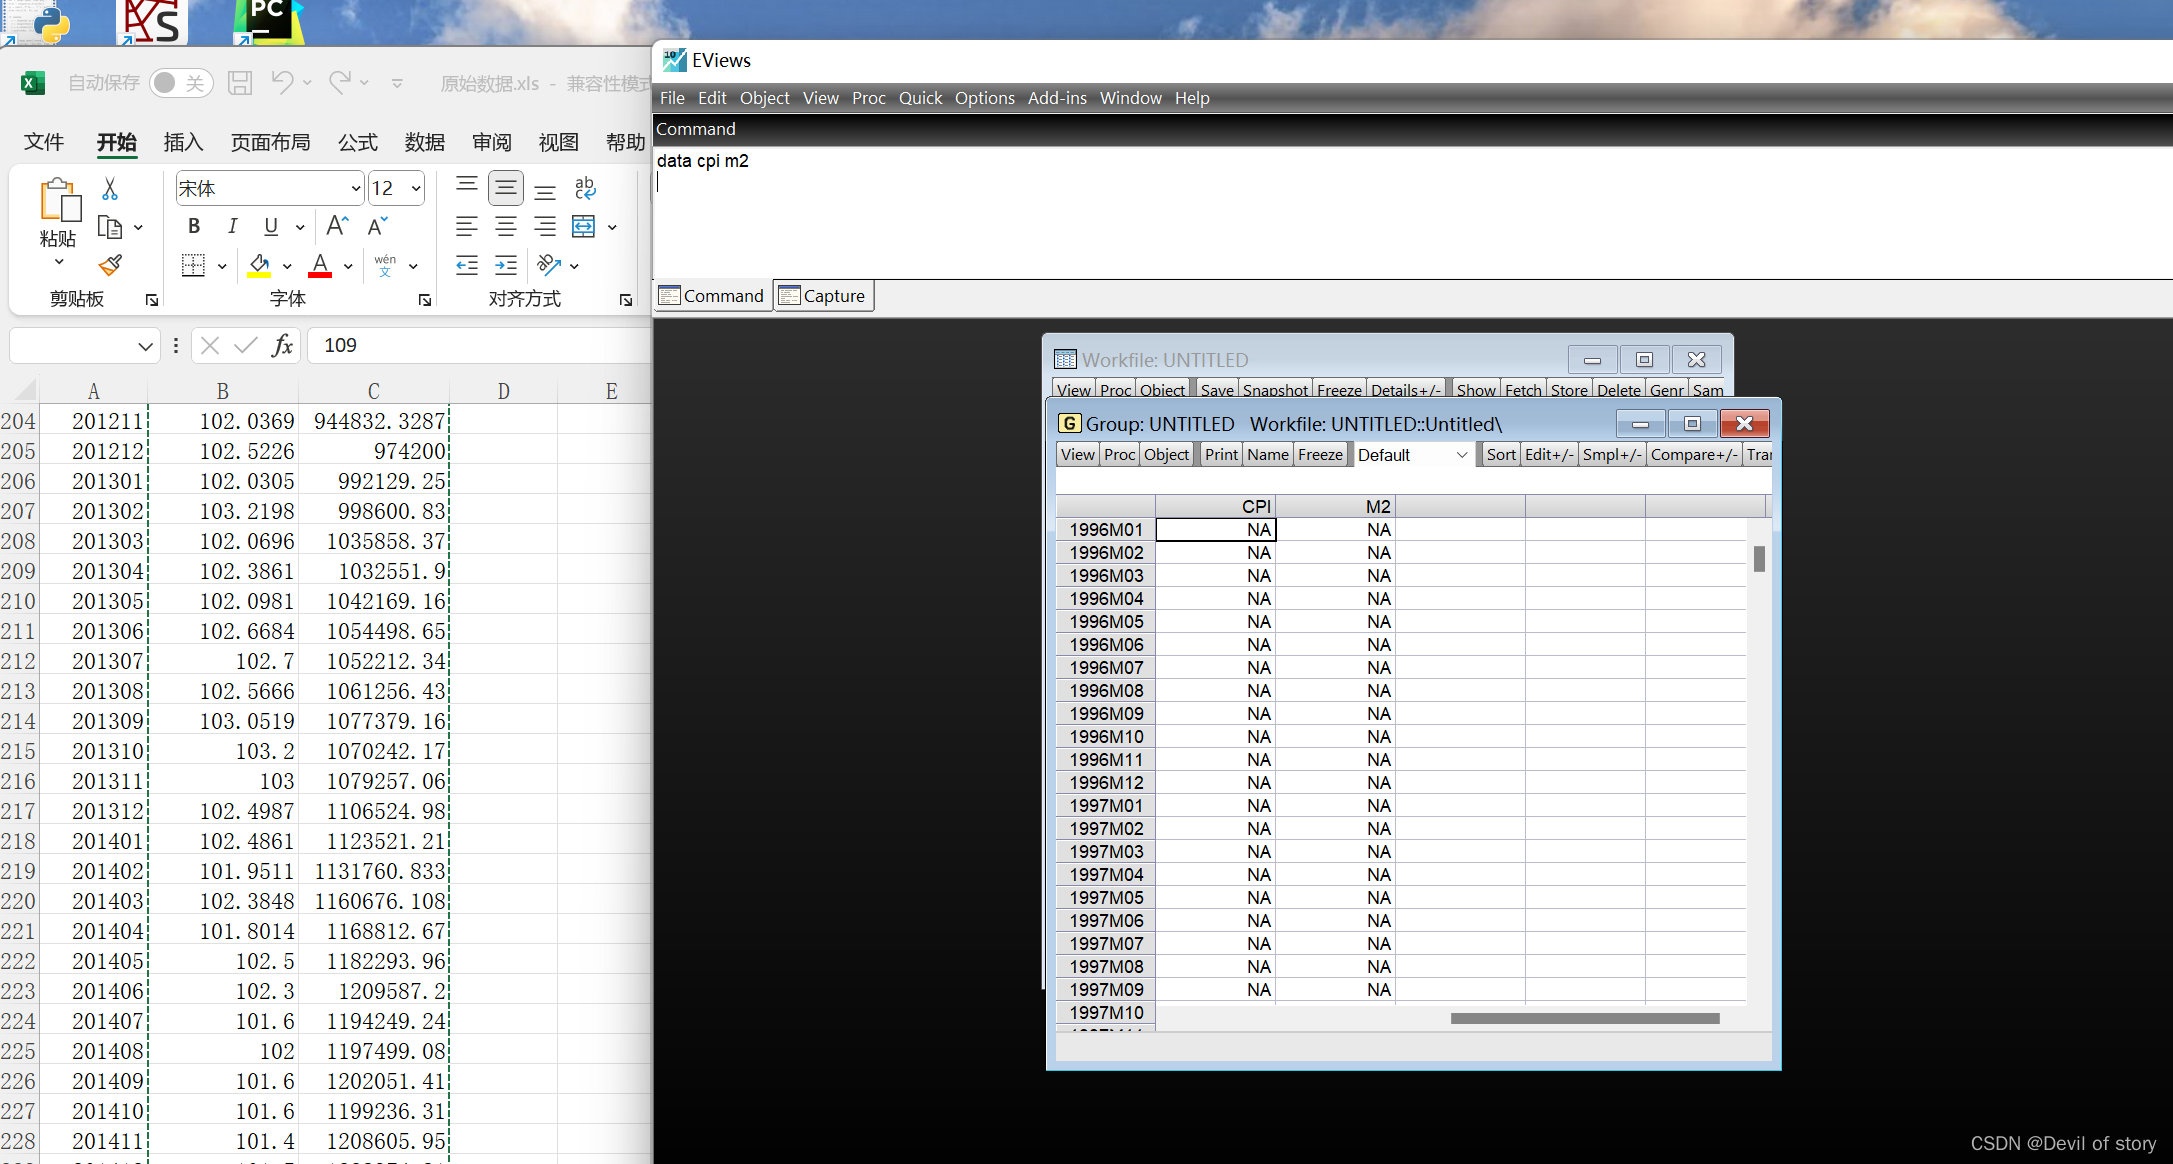Click the Increase Font Size icon
Viewport: 2173px width, 1164px height.
click(x=337, y=226)
